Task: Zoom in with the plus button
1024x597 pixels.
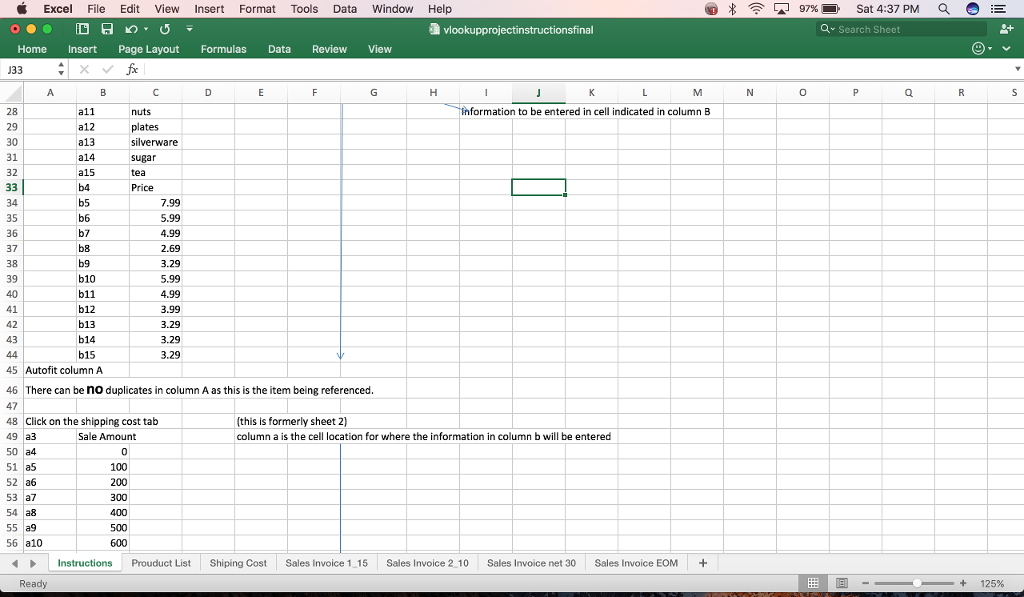Action: (963, 583)
